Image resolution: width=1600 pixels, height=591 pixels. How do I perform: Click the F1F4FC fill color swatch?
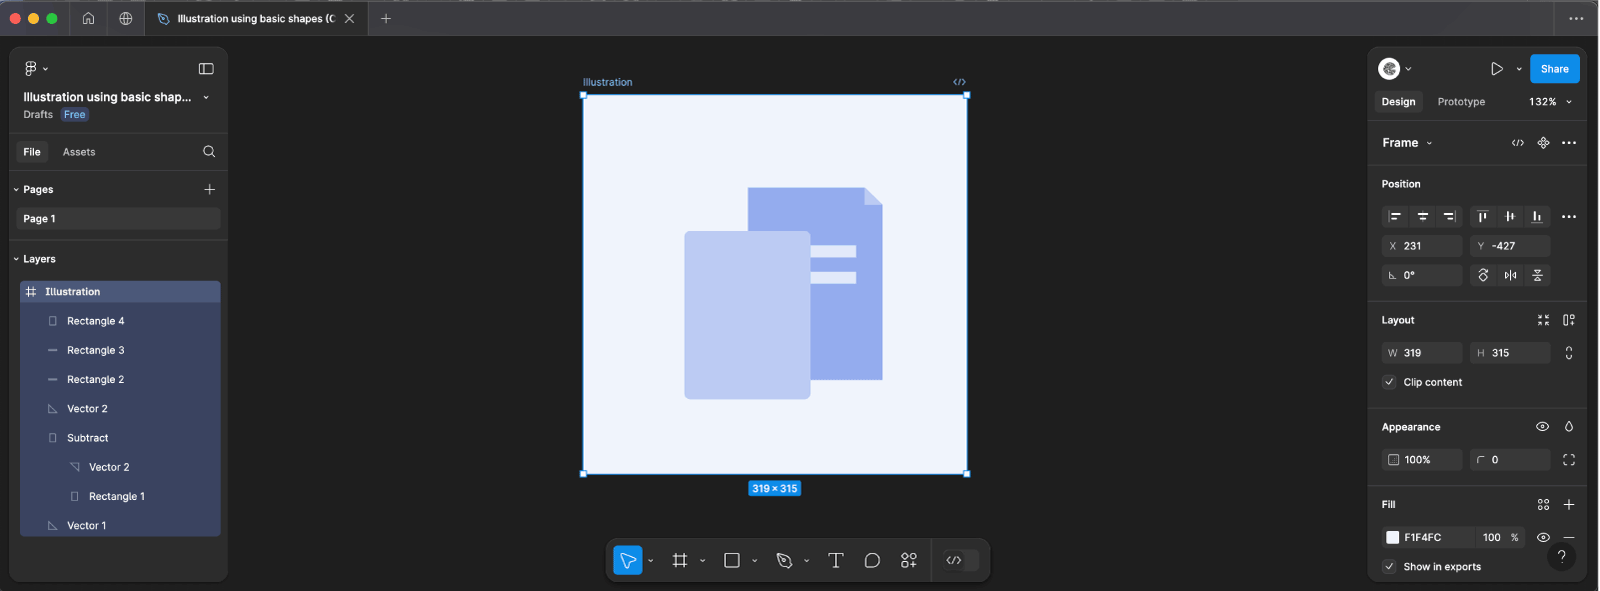[x=1392, y=537]
